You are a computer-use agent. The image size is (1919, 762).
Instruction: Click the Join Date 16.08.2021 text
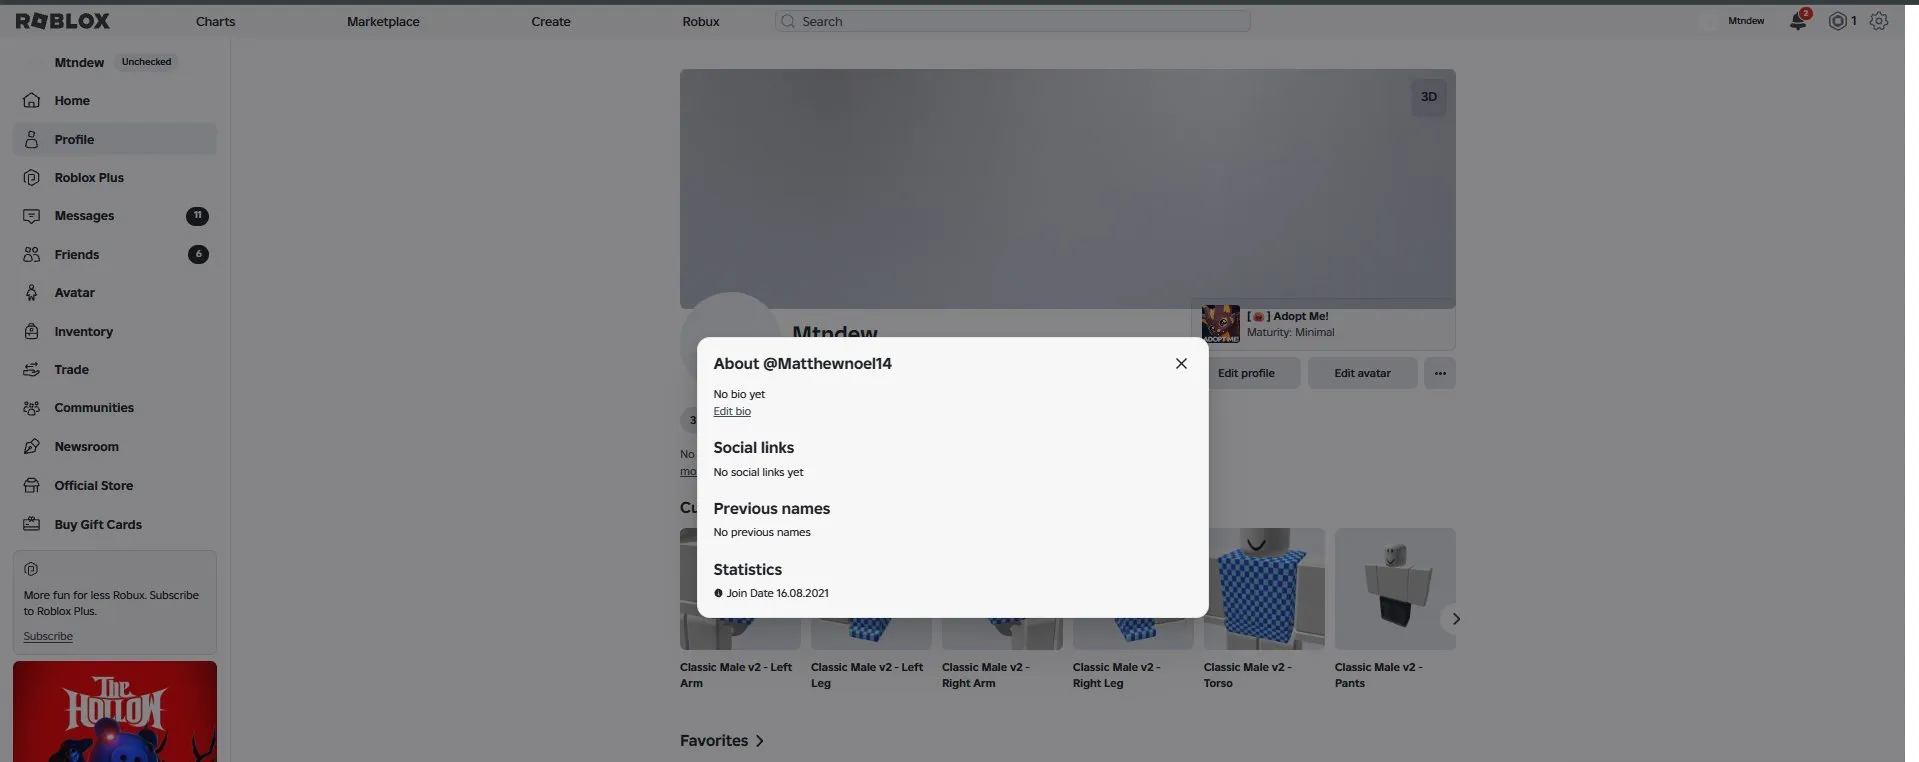click(x=777, y=593)
